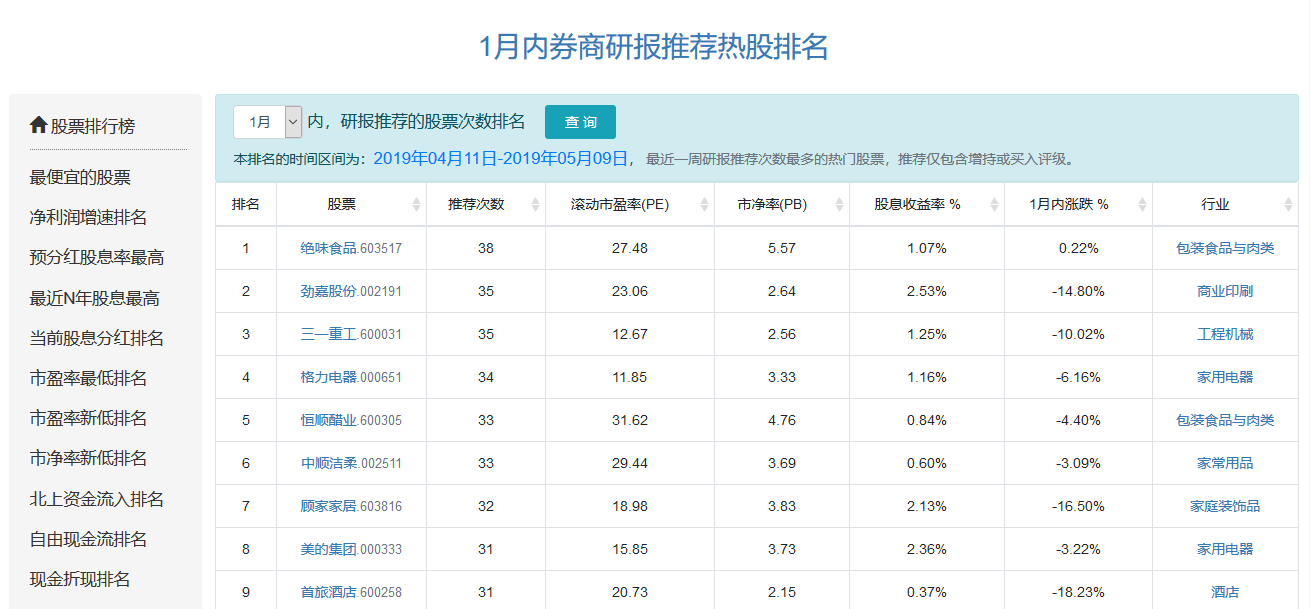Open 市净率新低排名 ranking
The height and width of the screenshot is (609, 1310).
tap(88, 458)
